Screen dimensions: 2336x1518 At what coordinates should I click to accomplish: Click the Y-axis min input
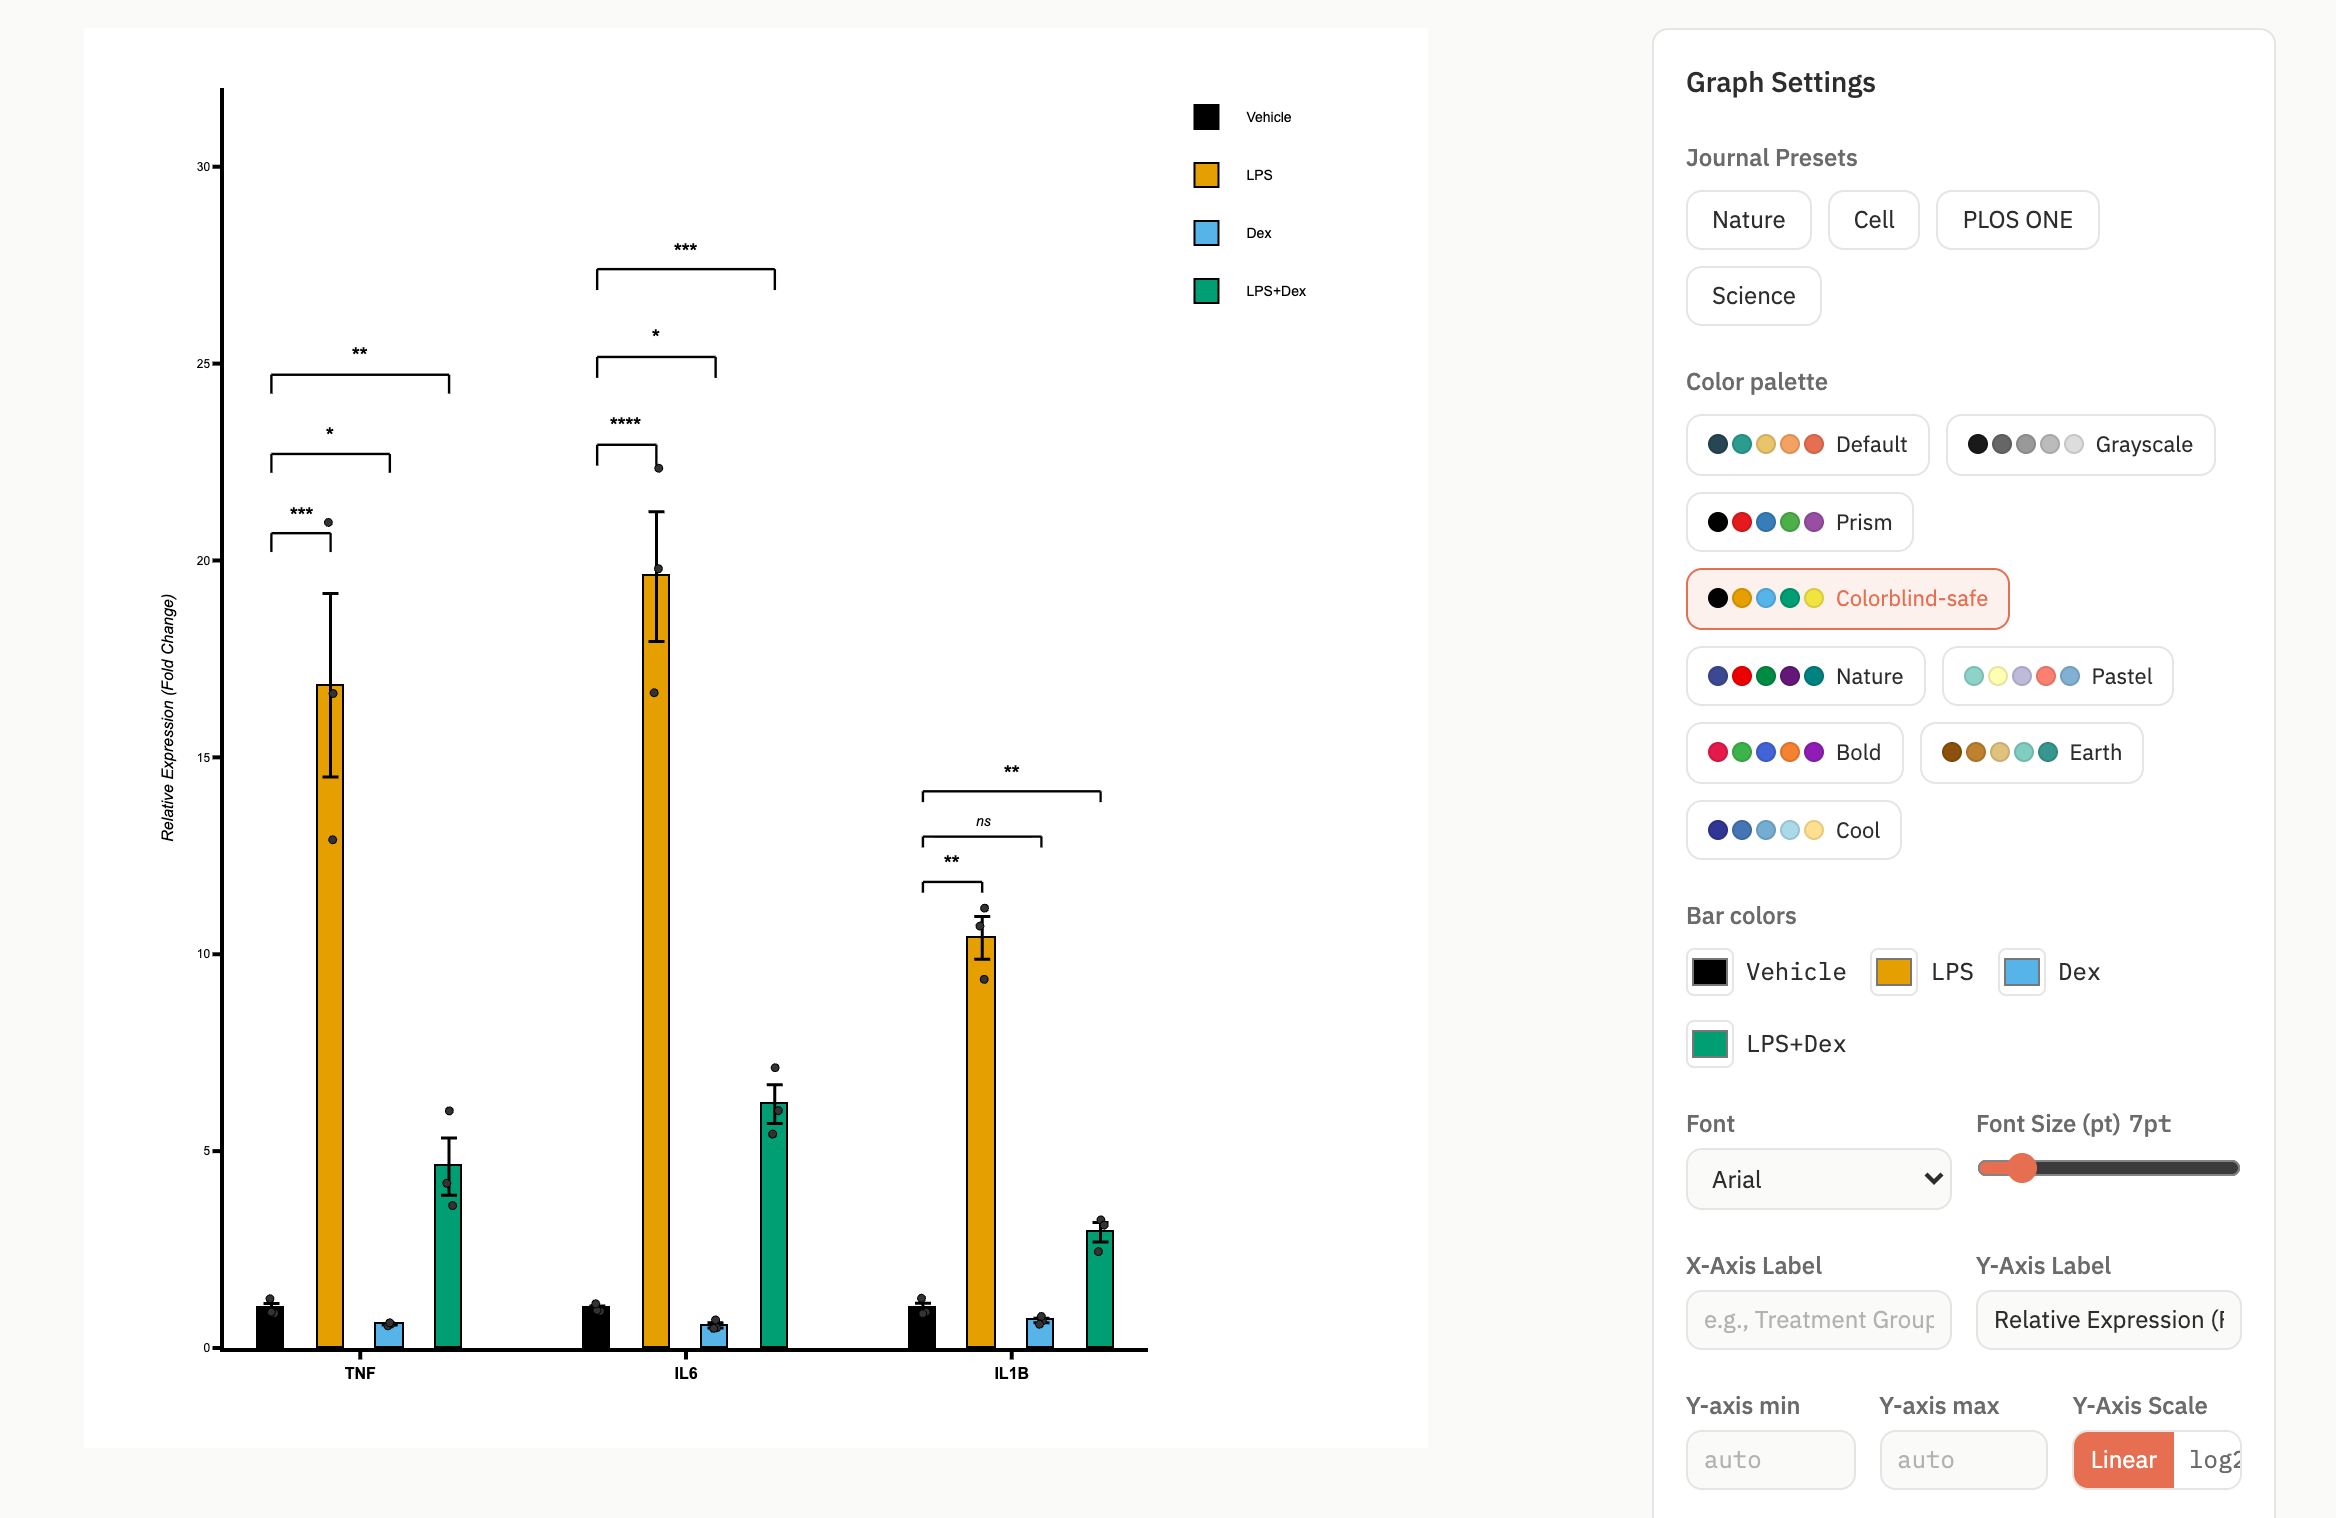[x=1769, y=1460]
